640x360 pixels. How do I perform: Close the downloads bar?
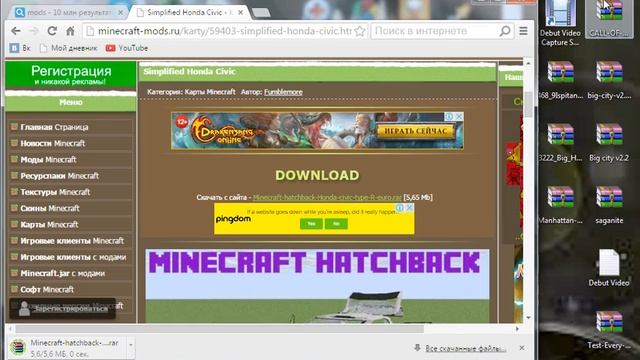tap(522, 348)
